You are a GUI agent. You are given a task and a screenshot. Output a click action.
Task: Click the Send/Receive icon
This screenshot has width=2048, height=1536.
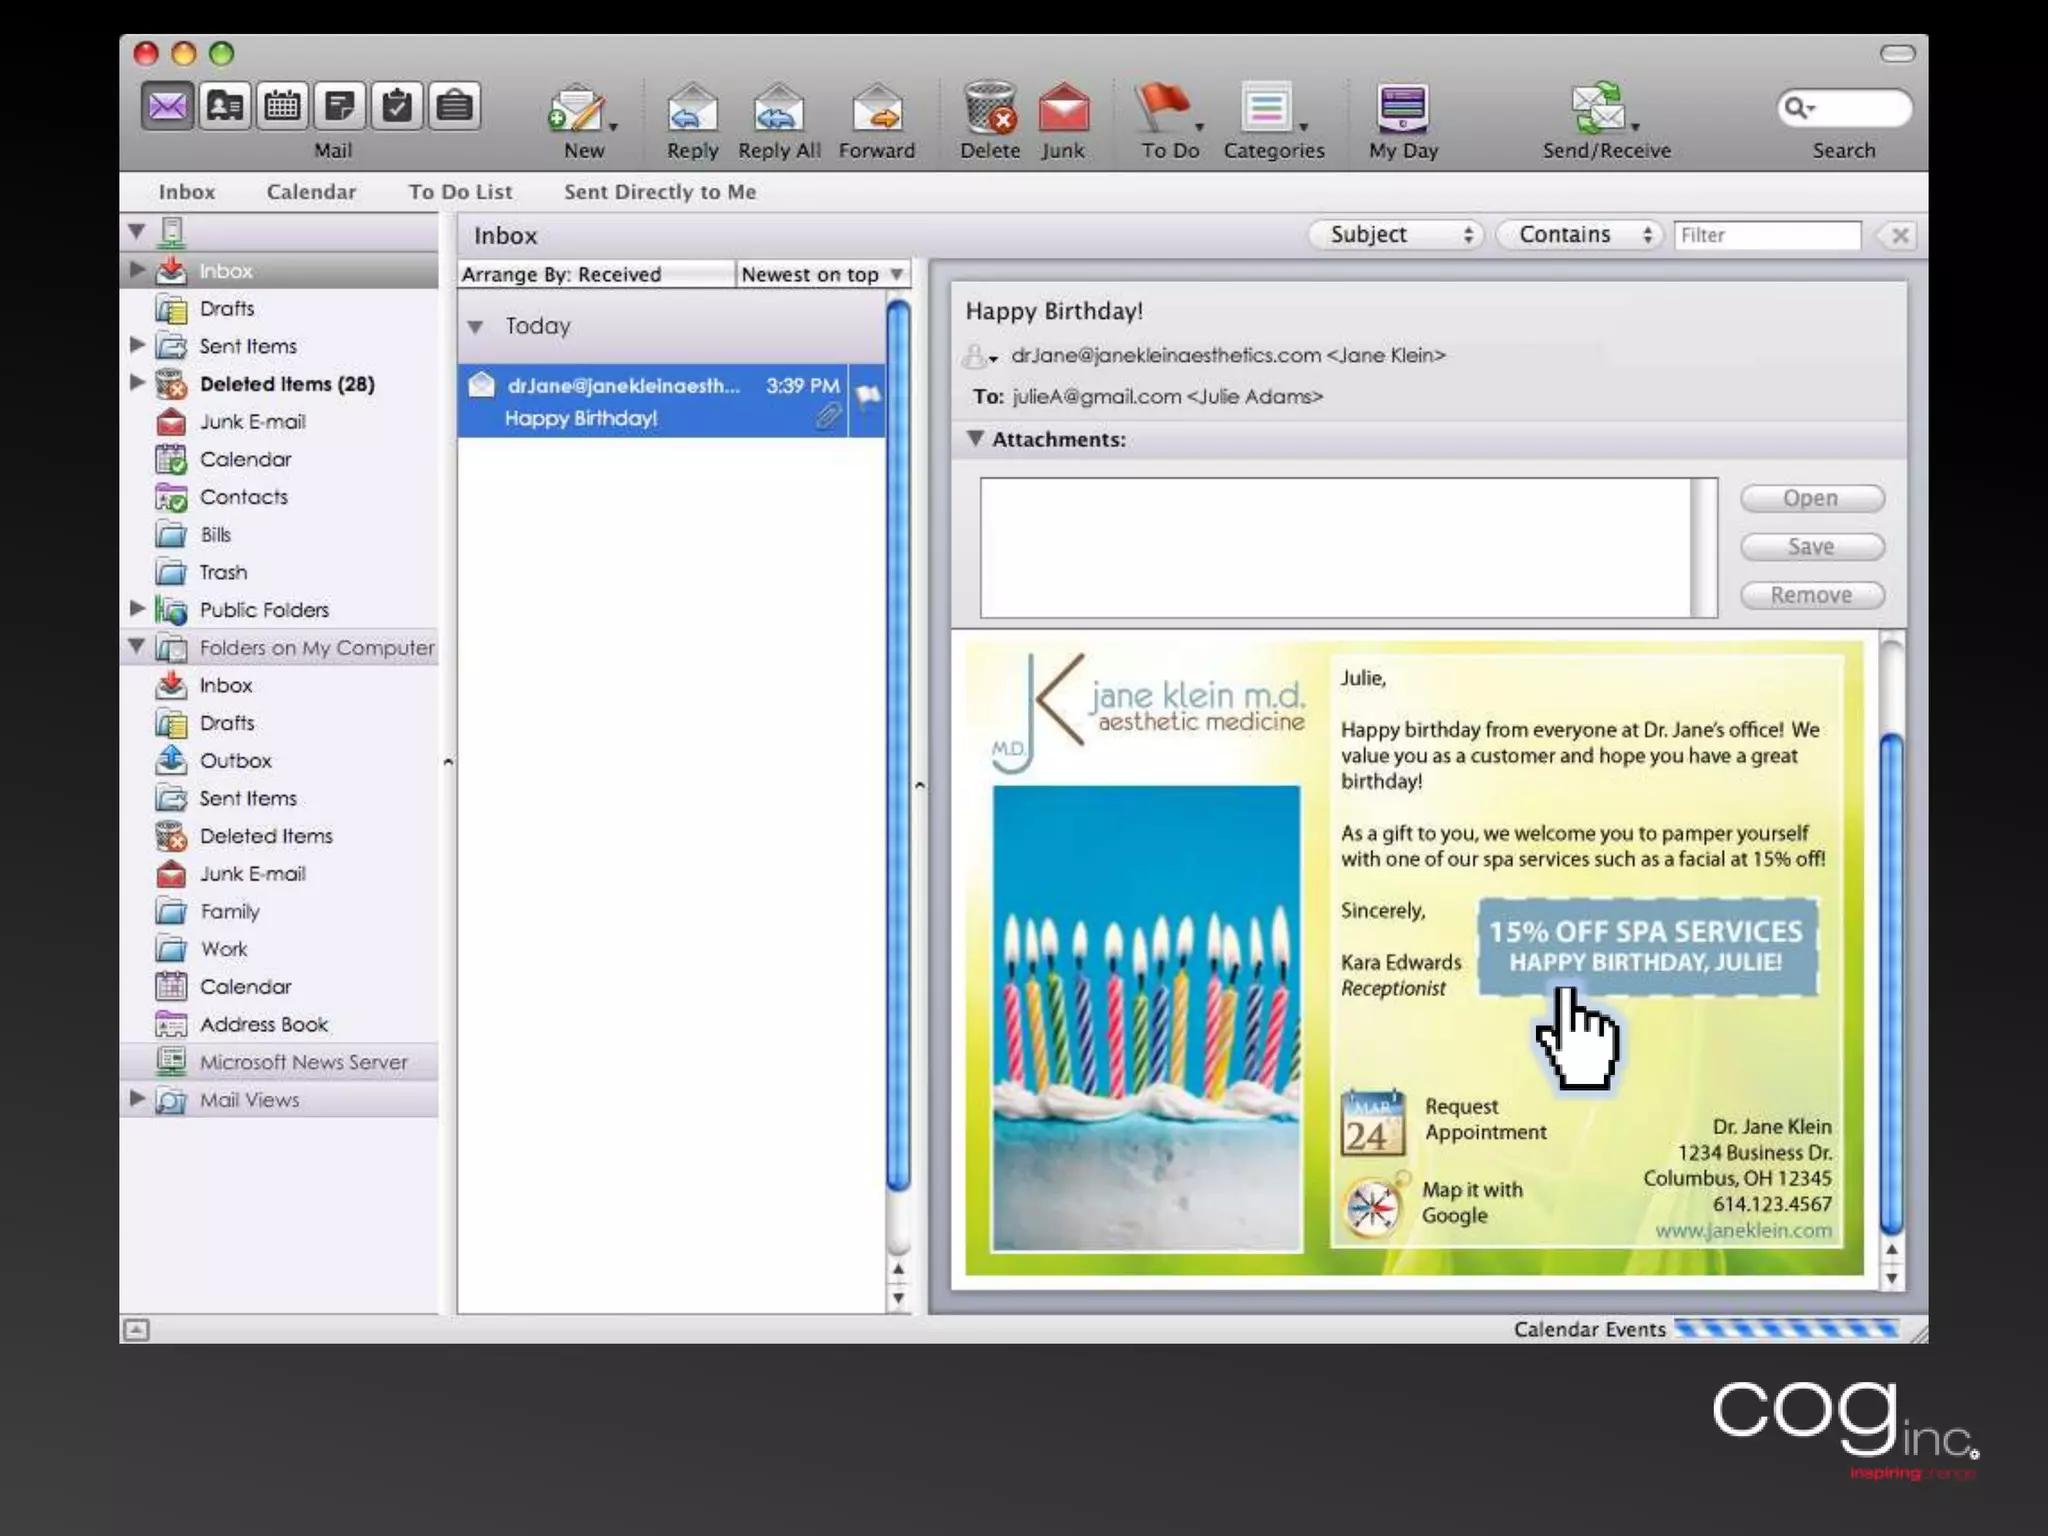[1597, 108]
